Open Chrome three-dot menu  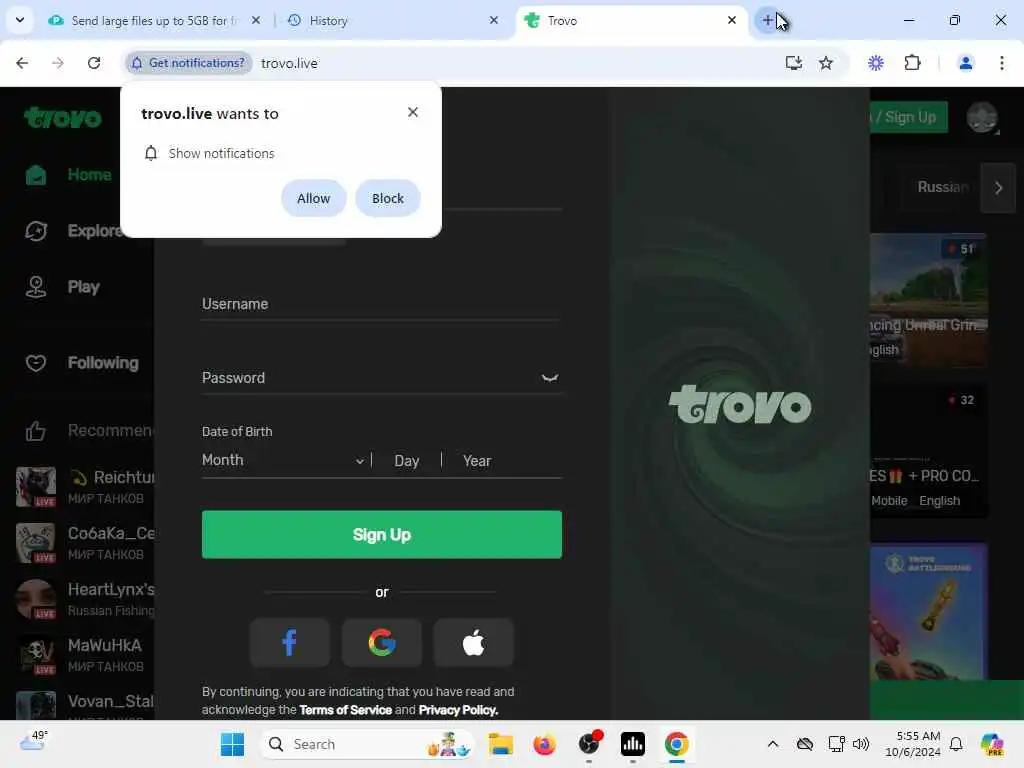click(1002, 63)
